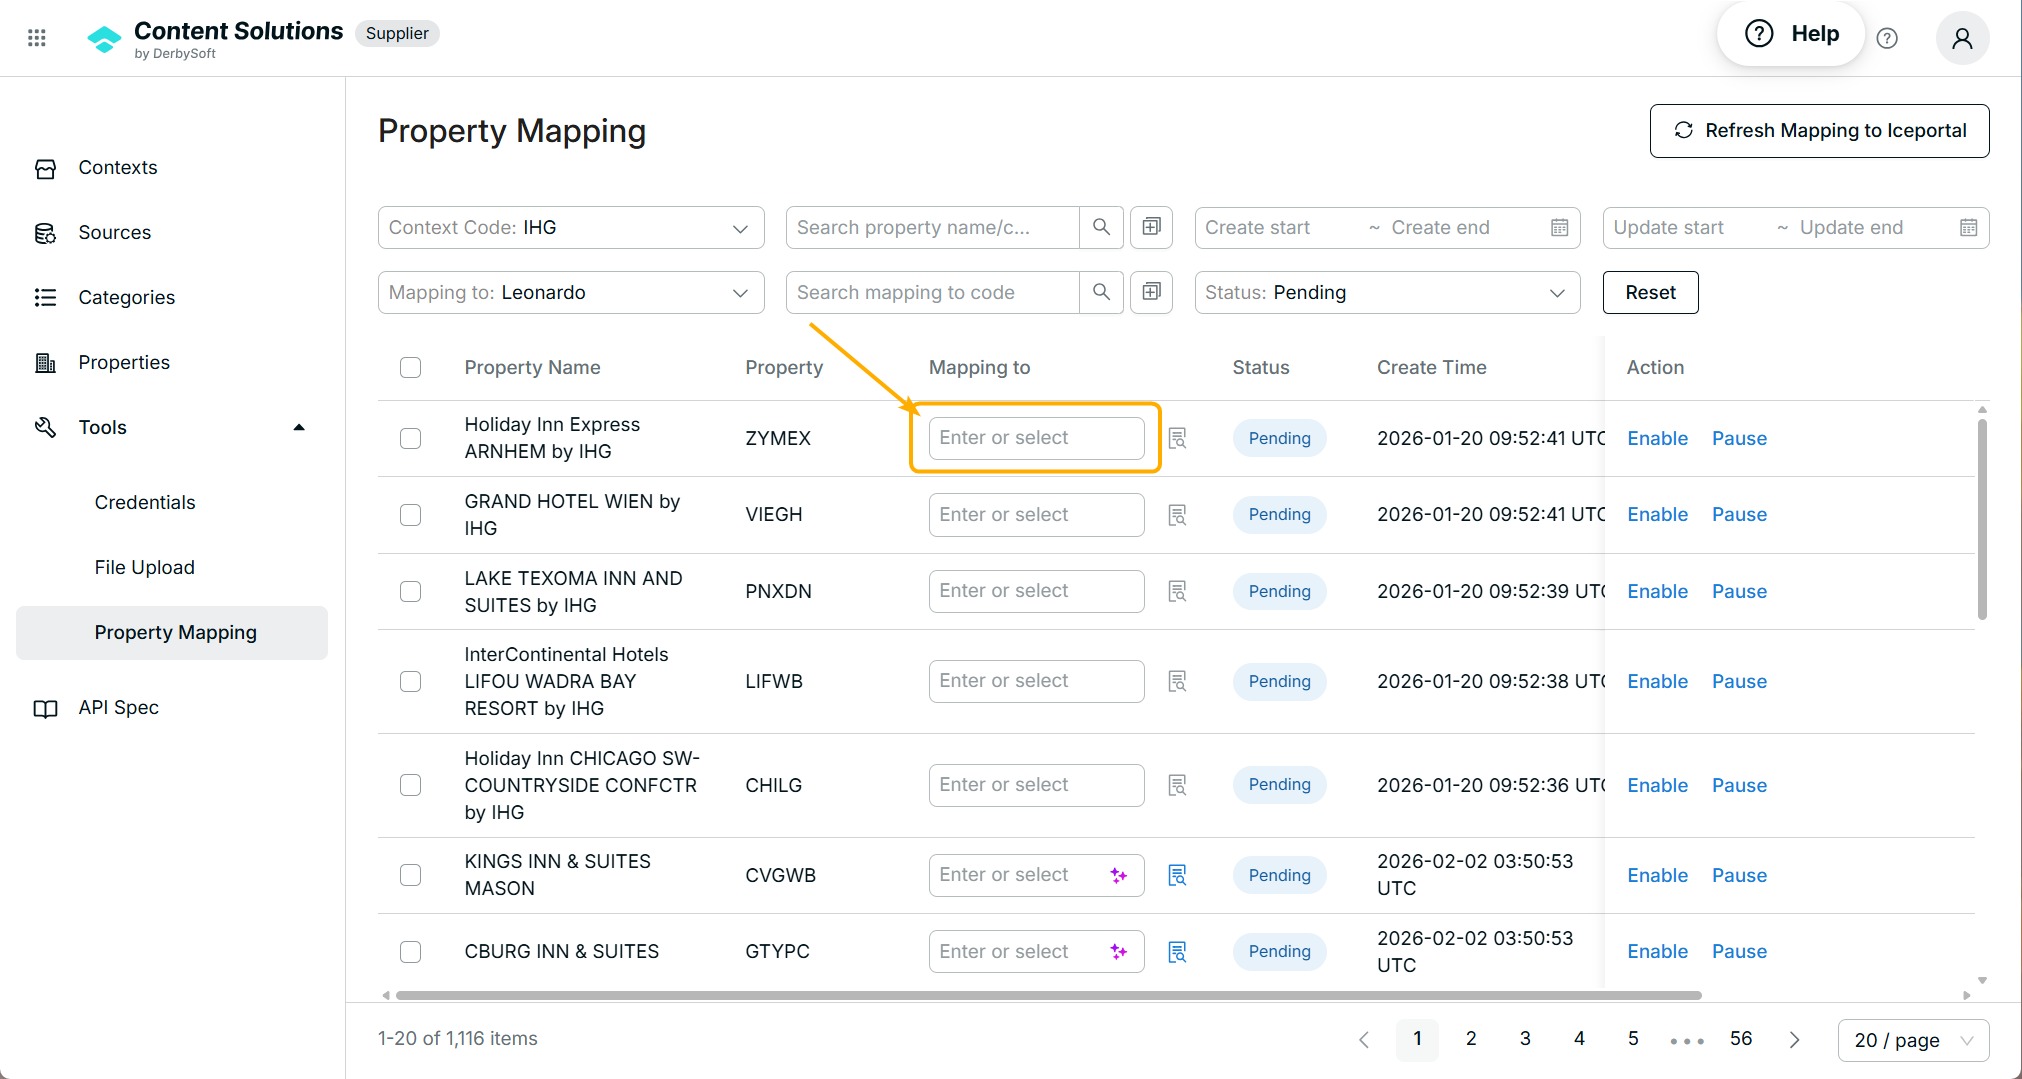Open the Create date calendar icon
This screenshot has width=2022, height=1079.
pyautogui.click(x=1559, y=227)
